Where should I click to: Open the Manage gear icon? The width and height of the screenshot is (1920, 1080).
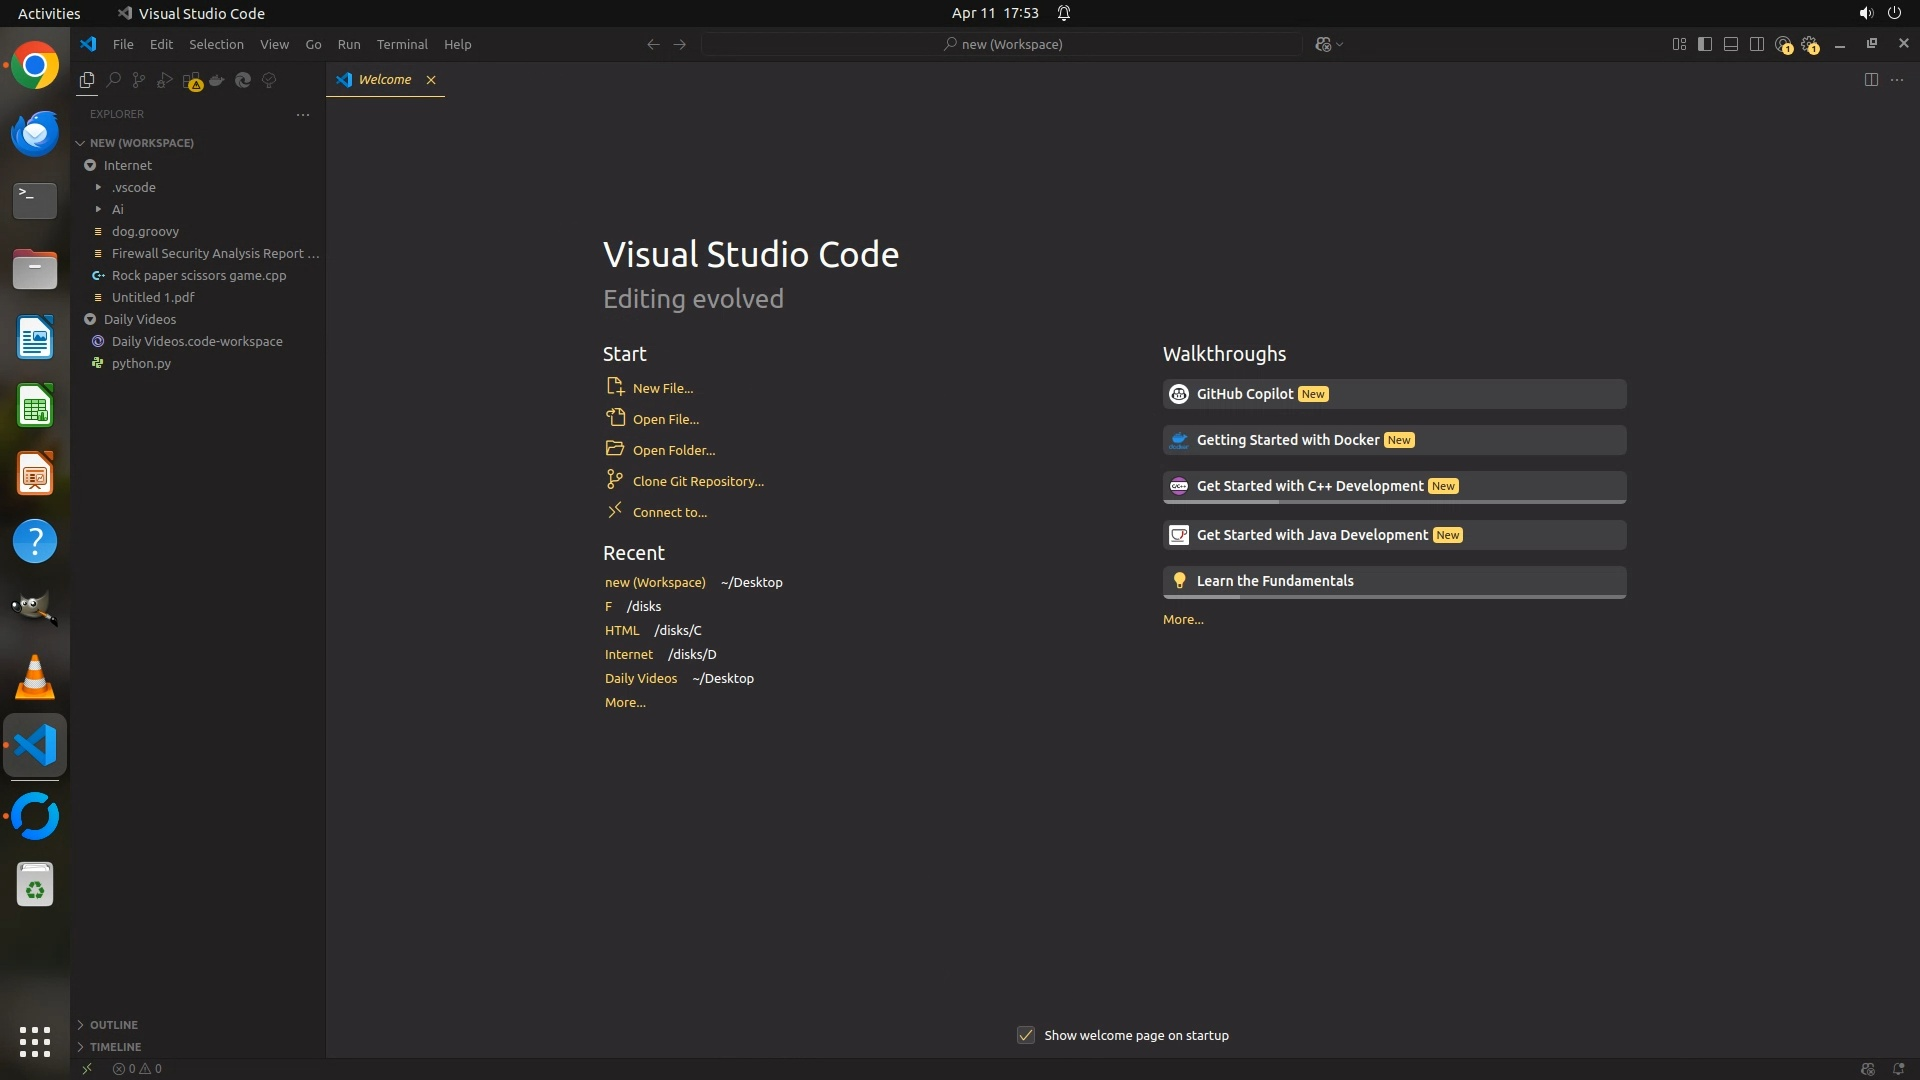point(1809,44)
